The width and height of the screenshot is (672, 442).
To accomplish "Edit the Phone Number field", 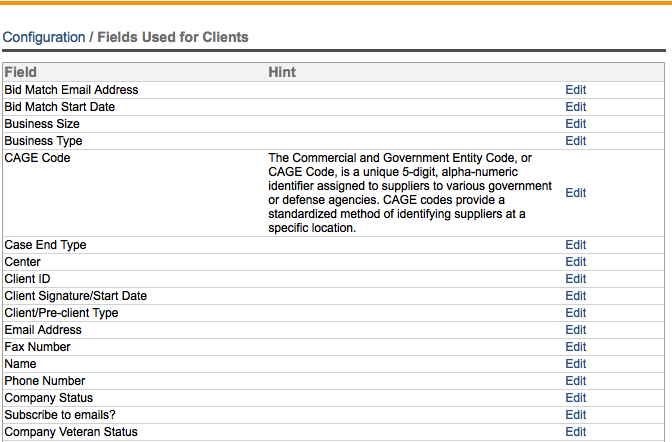I will (x=575, y=381).
